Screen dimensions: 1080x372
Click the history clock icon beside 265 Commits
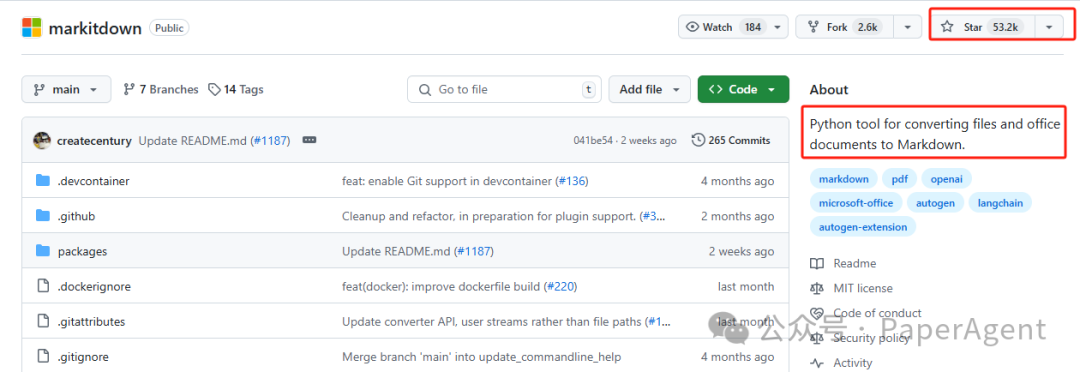click(x=698, y=141)
